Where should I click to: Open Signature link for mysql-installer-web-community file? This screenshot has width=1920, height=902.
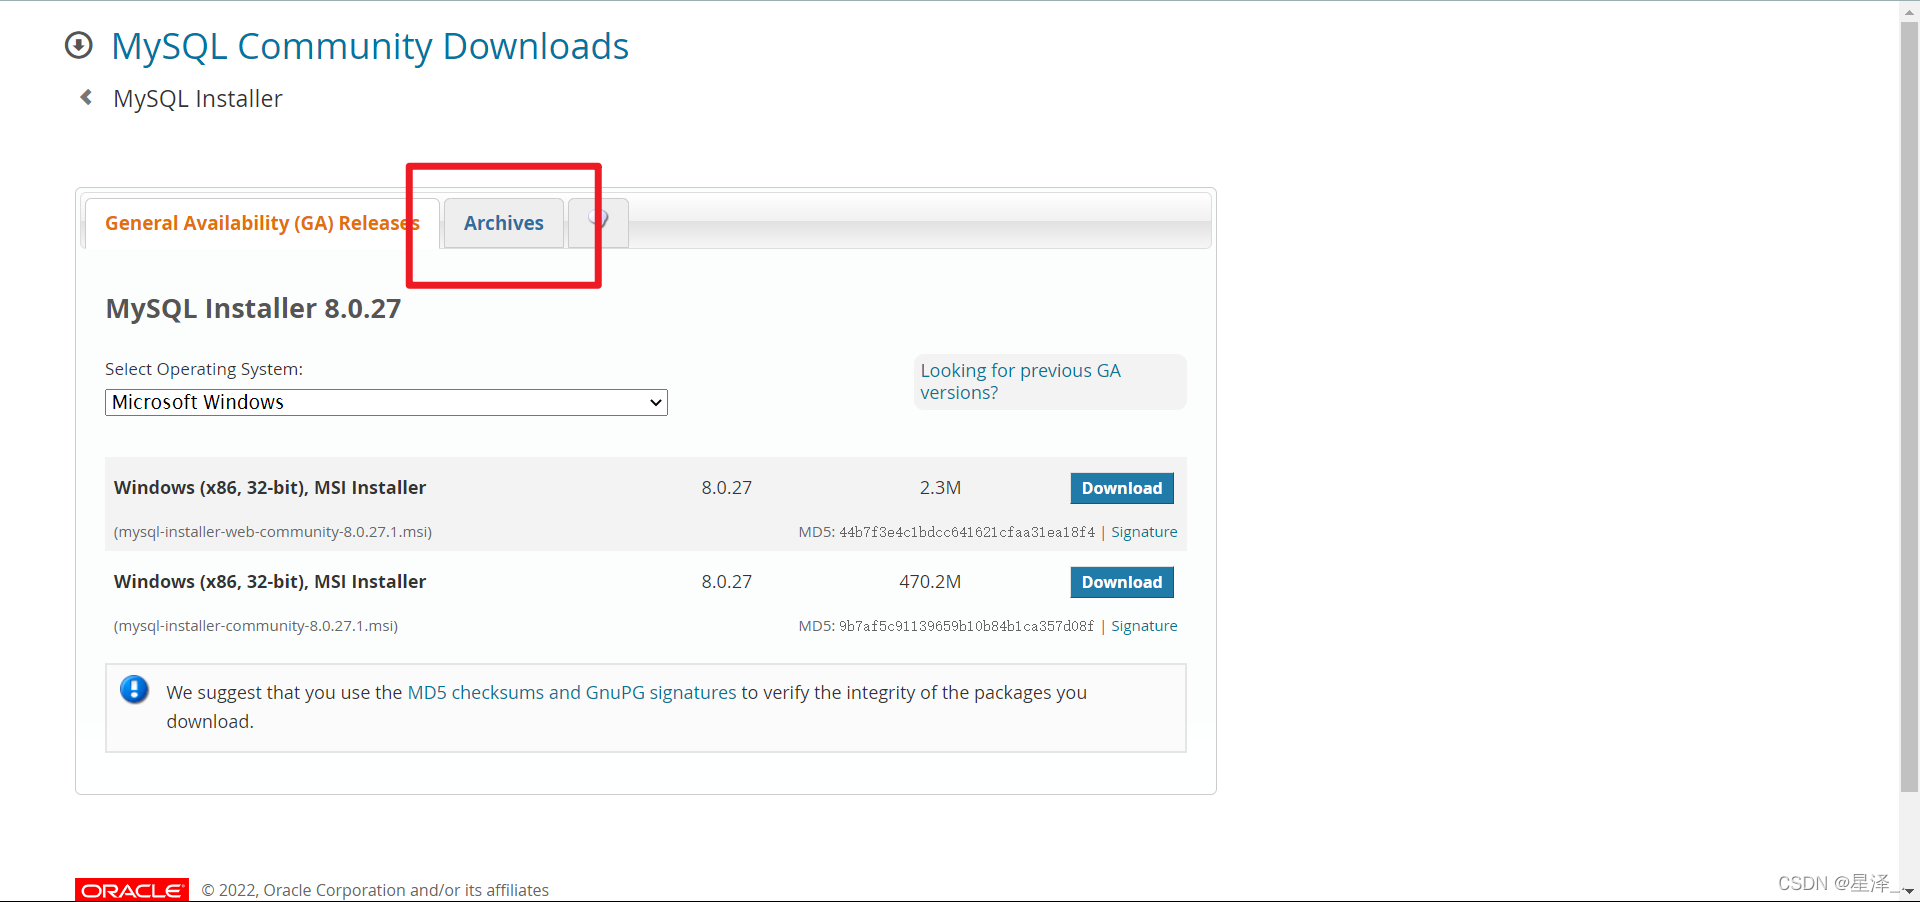1144,532
